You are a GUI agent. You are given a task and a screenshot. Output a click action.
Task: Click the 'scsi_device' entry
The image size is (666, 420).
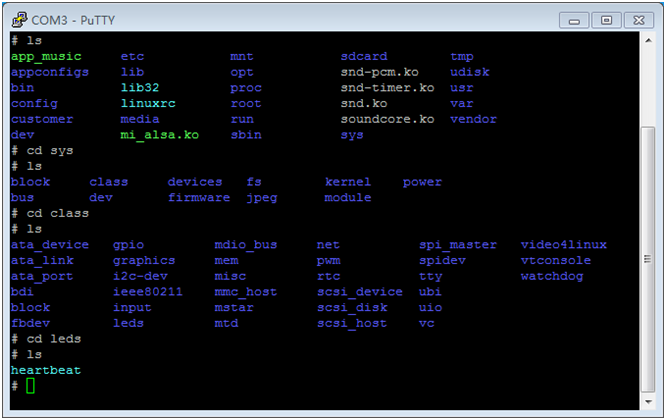[360, 292]
